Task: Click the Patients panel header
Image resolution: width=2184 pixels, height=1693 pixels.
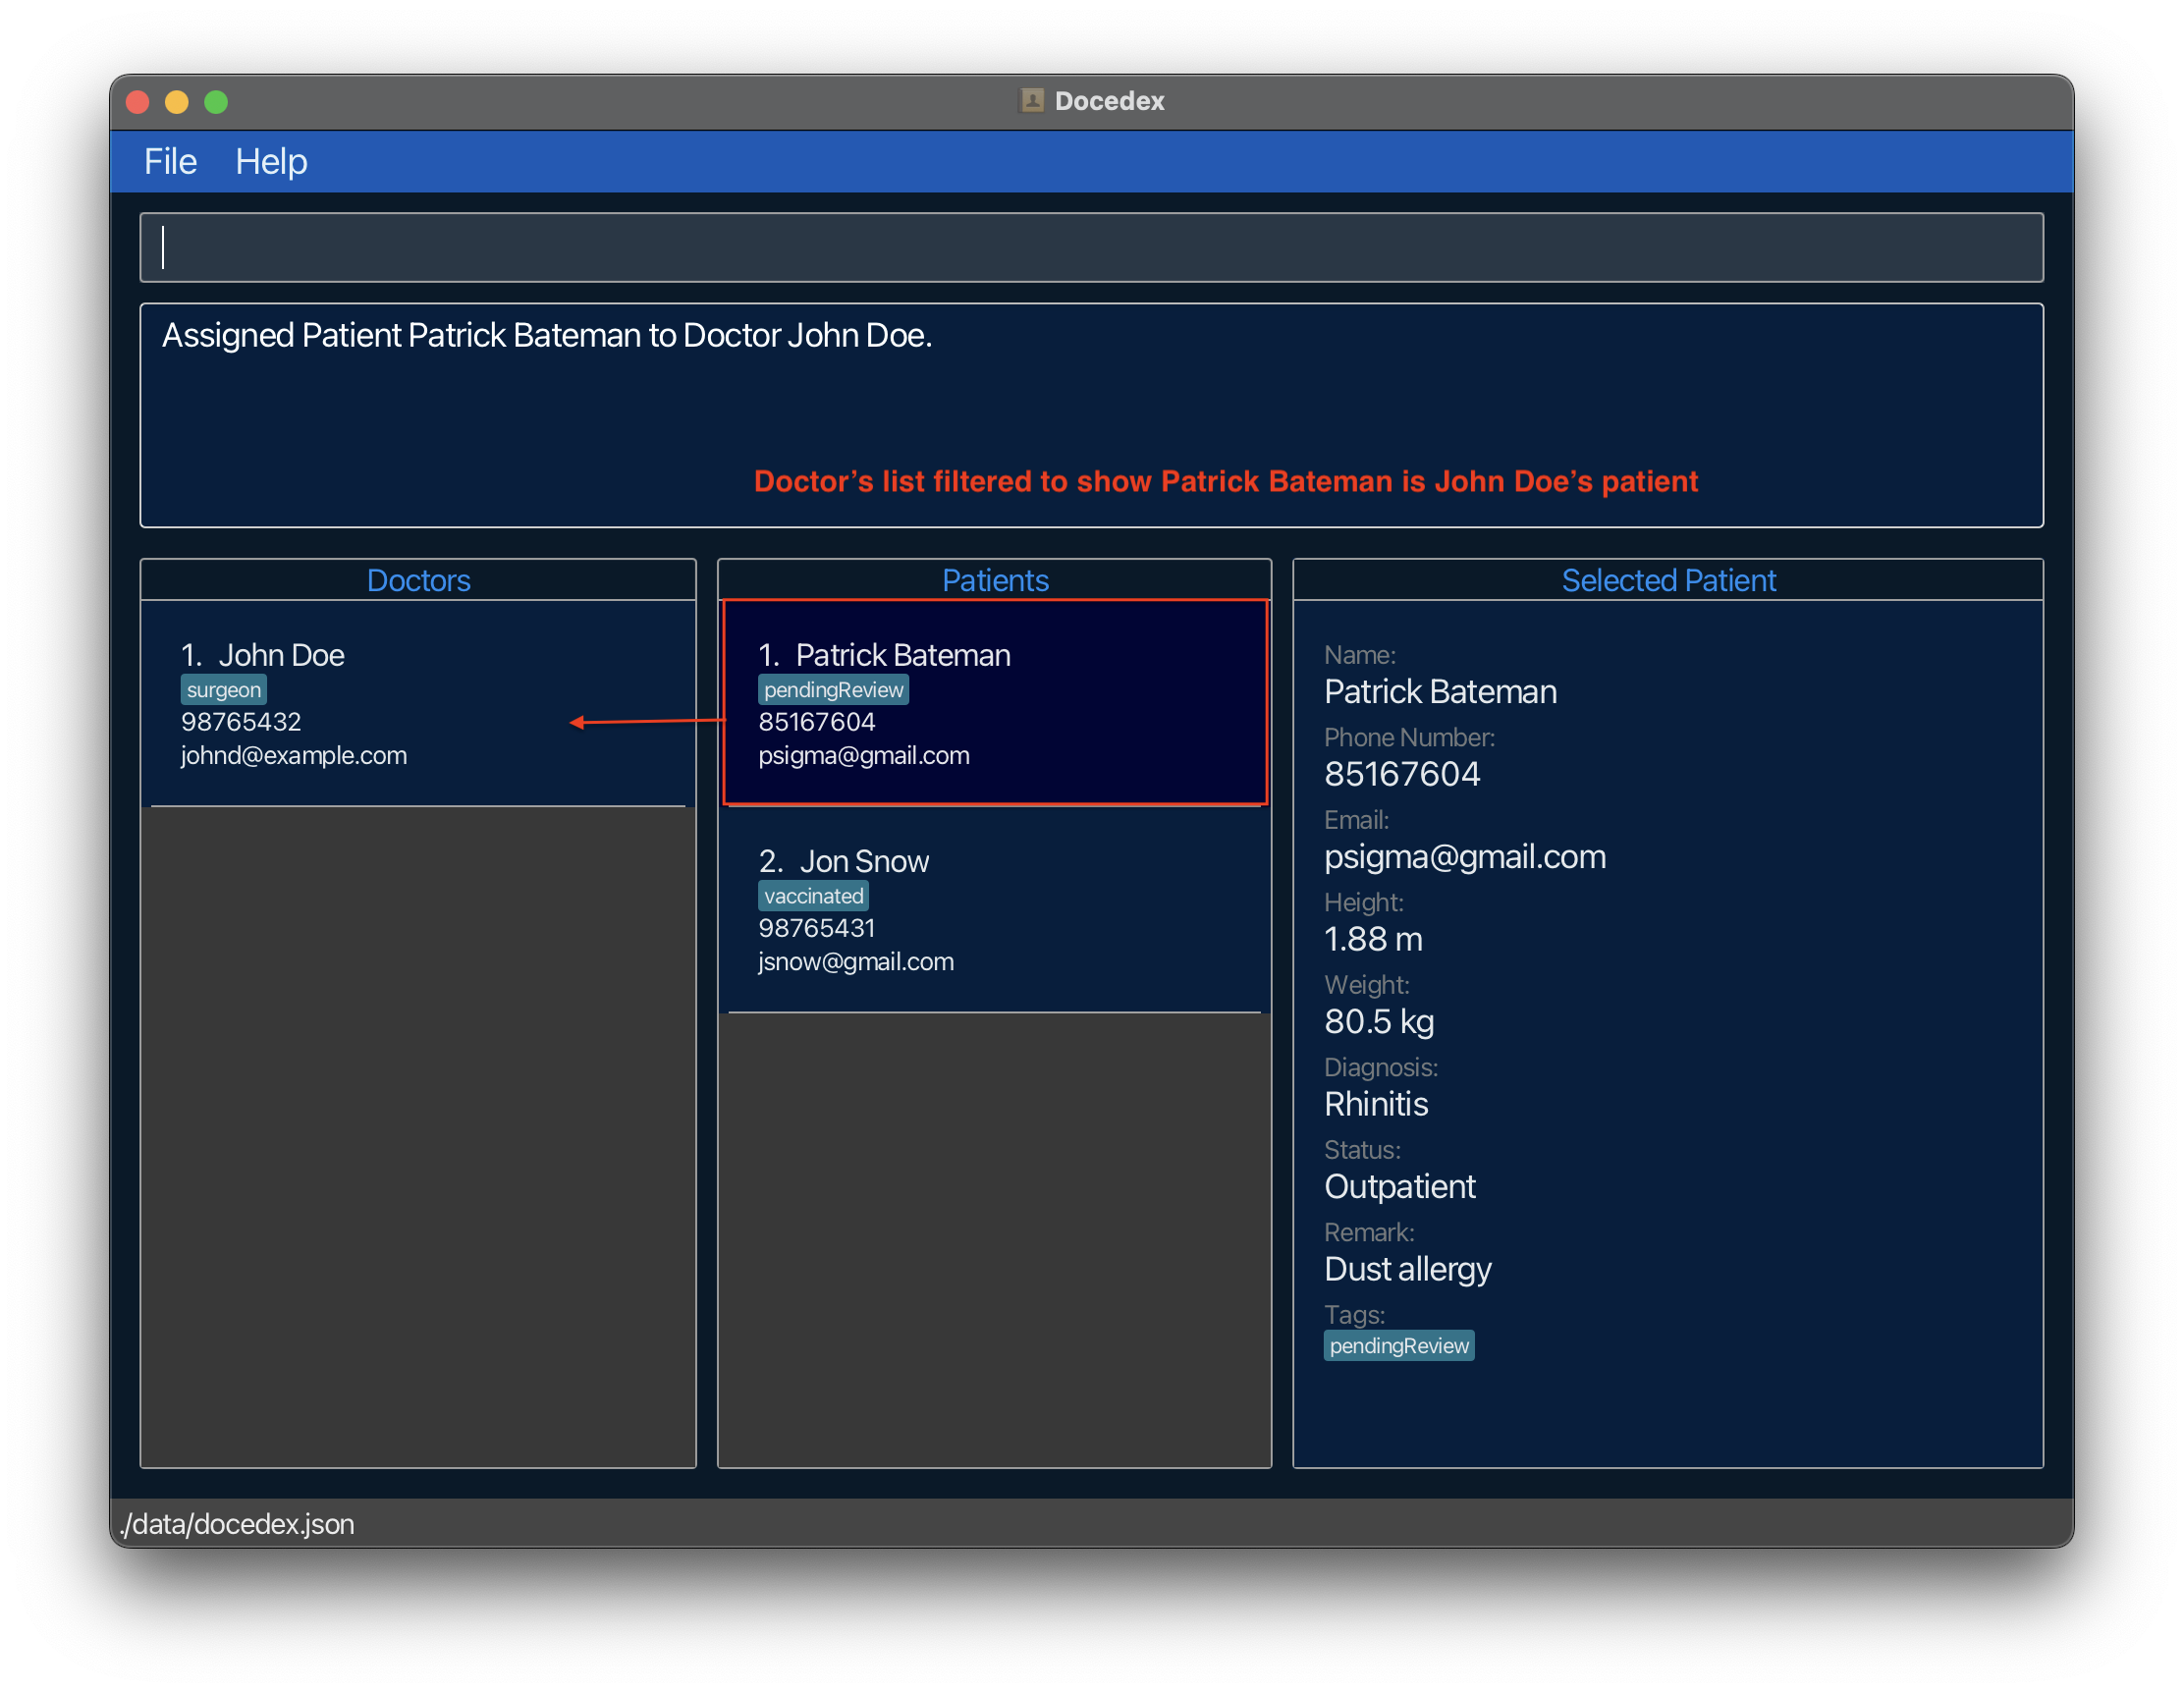Action: tap(995, 580)
